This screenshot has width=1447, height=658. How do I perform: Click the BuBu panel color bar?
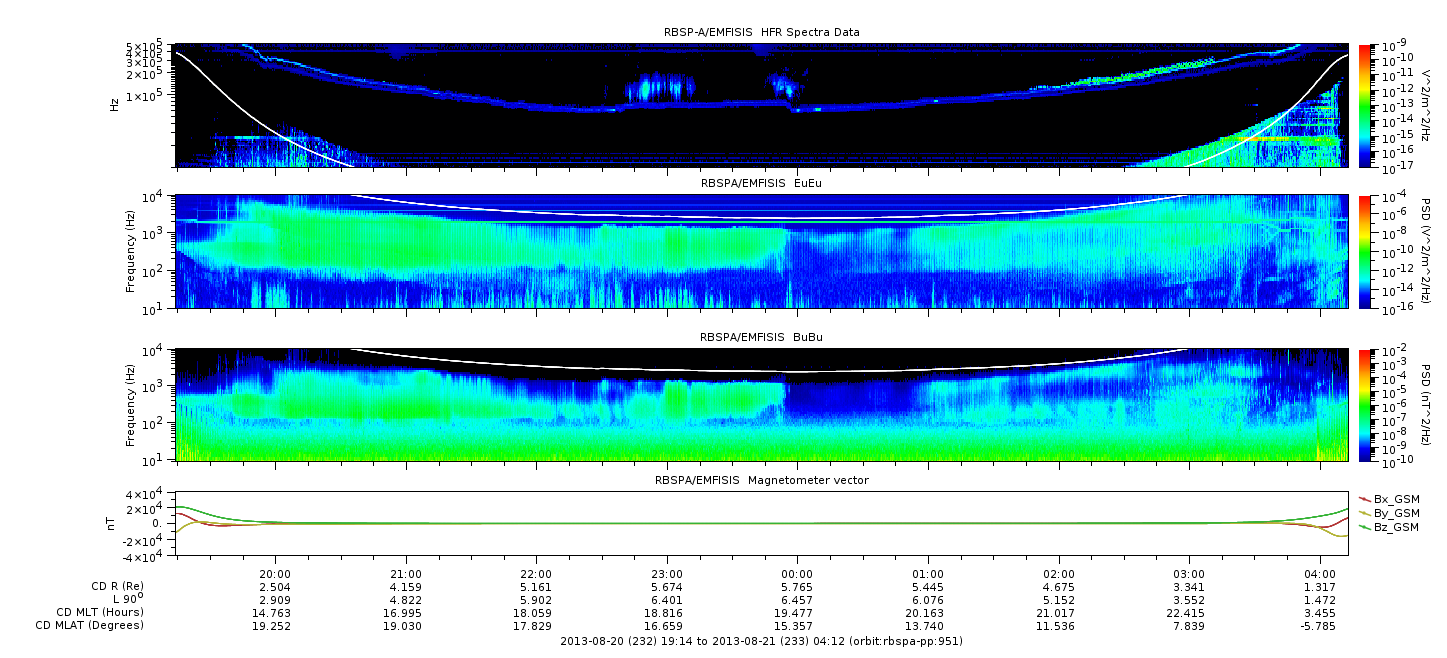1365,405
